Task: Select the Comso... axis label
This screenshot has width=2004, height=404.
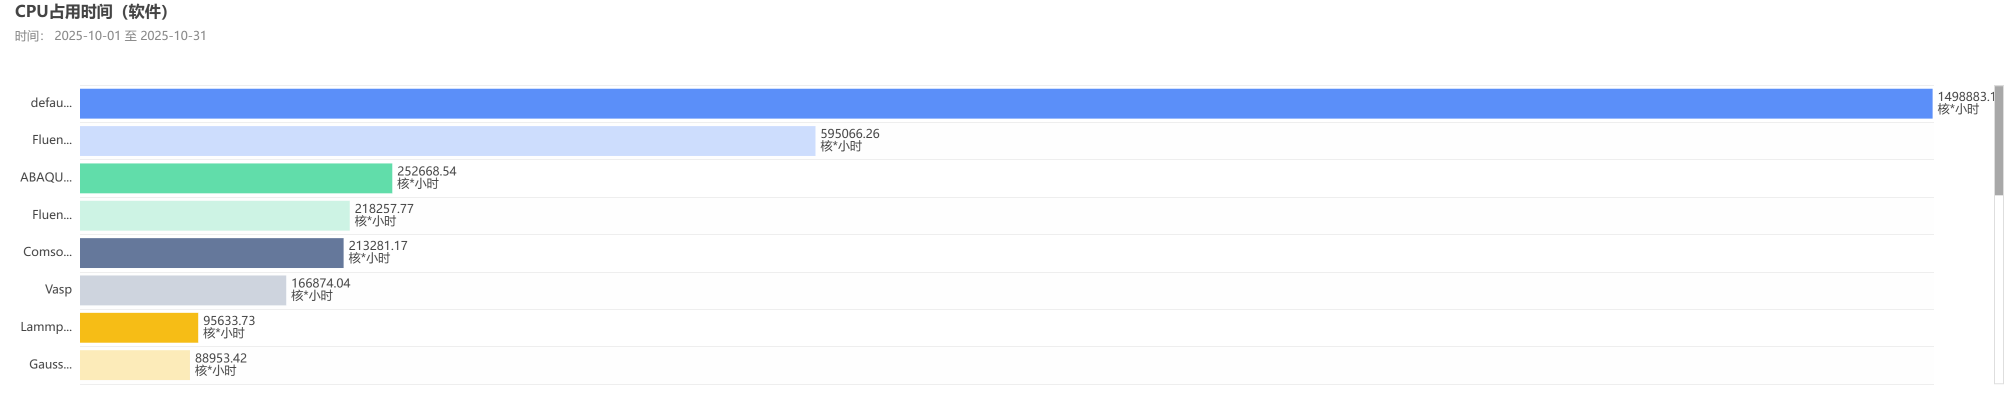Action: pos(47,252)
